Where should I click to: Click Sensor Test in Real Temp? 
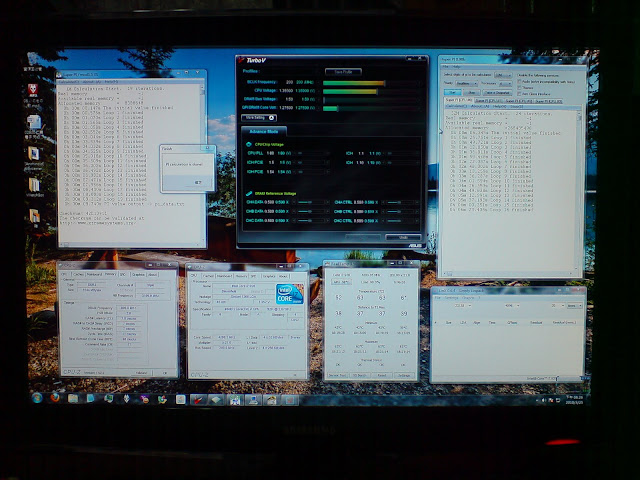(338, 375)
